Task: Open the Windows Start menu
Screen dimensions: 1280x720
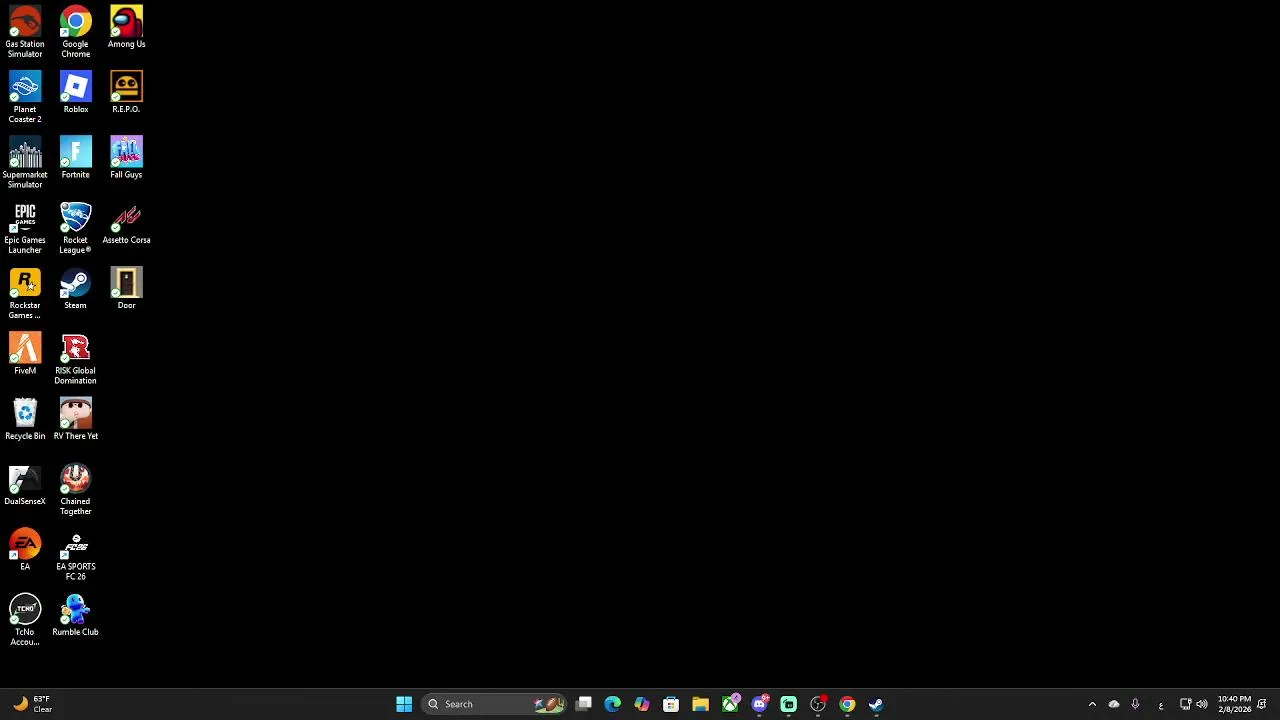Action: tap(404, 704)
